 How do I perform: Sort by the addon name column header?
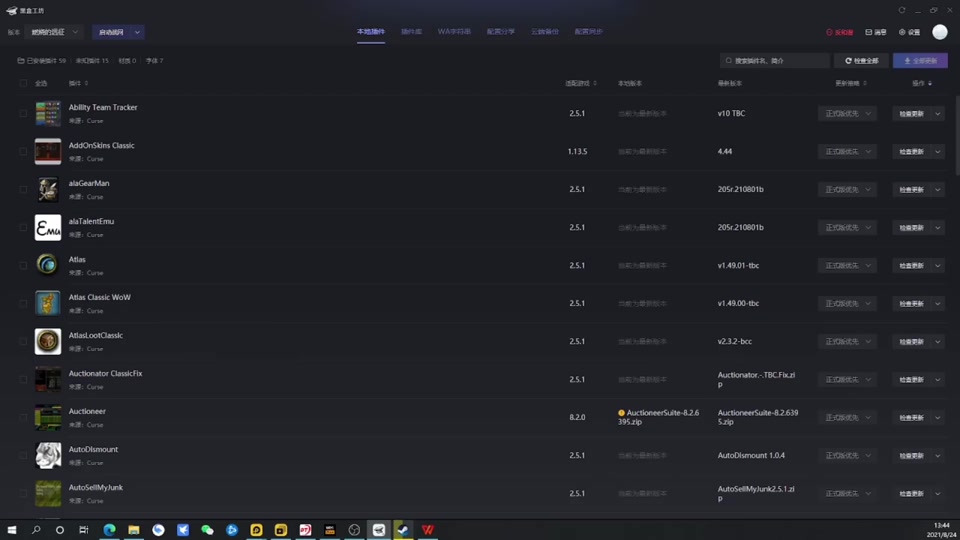[x=78, y=83]
